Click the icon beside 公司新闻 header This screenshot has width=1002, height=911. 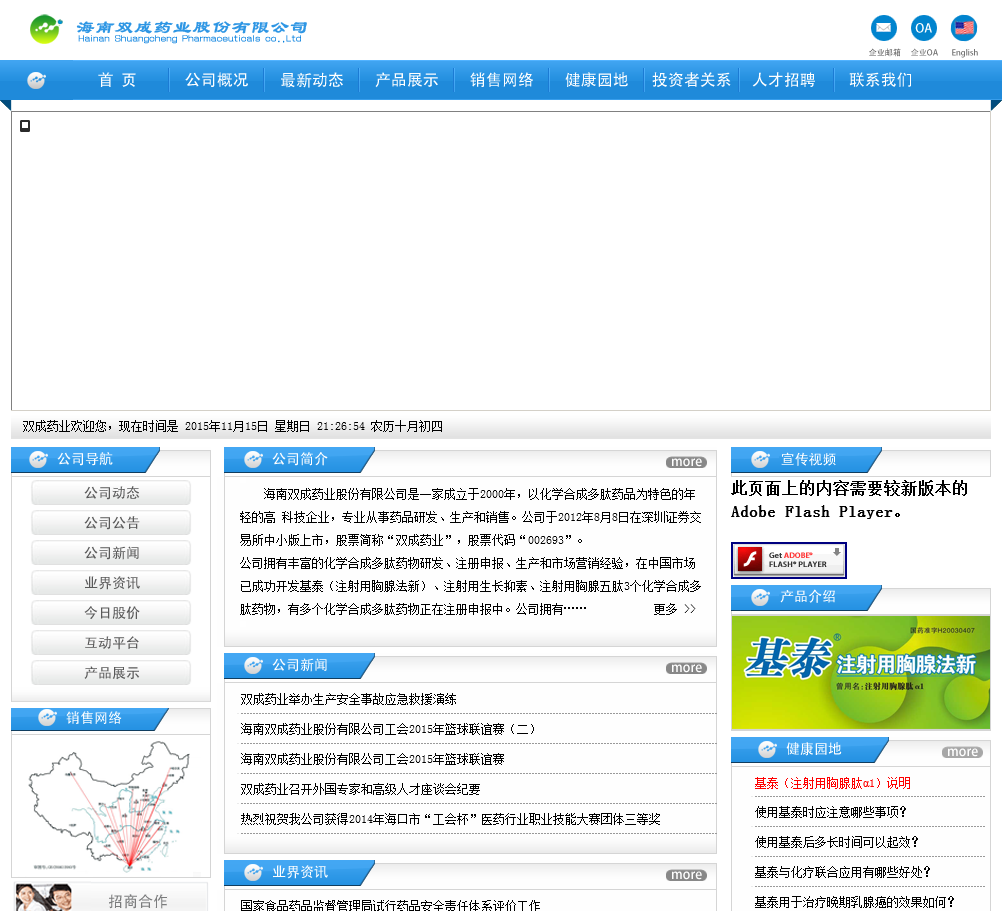click(x=254, y=666)
